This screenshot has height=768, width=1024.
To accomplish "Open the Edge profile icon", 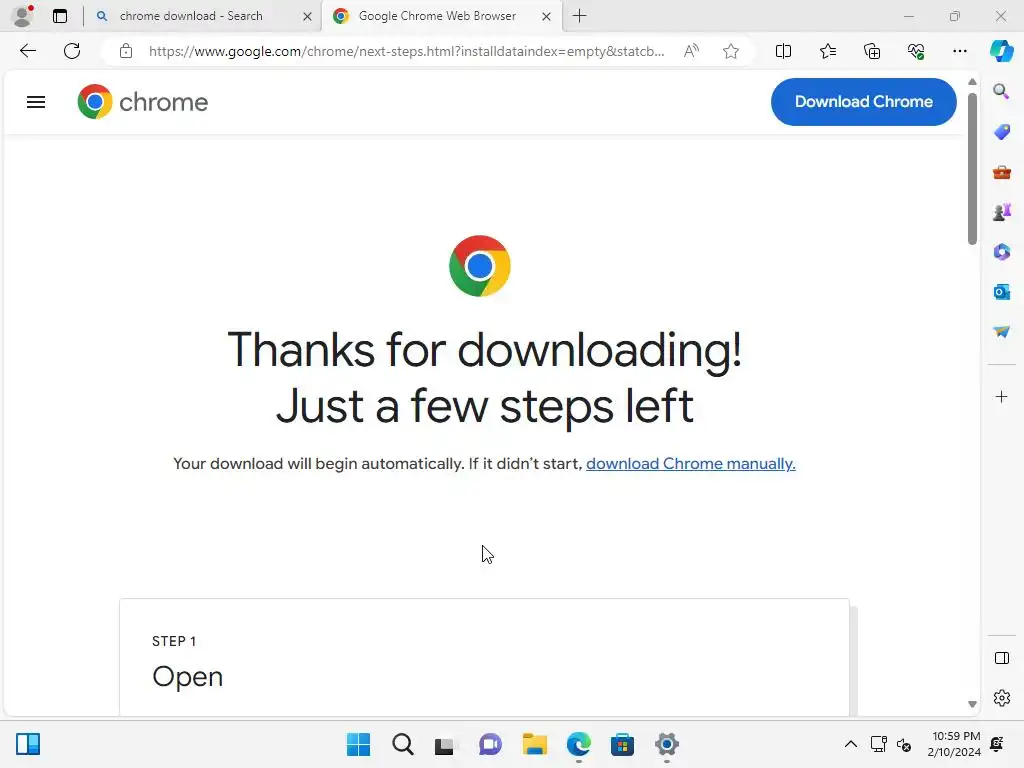I will click(24, 16).
